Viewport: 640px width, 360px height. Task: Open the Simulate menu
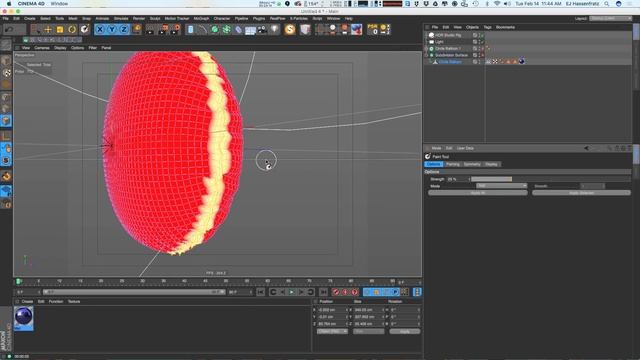click(x=121, y=18)
